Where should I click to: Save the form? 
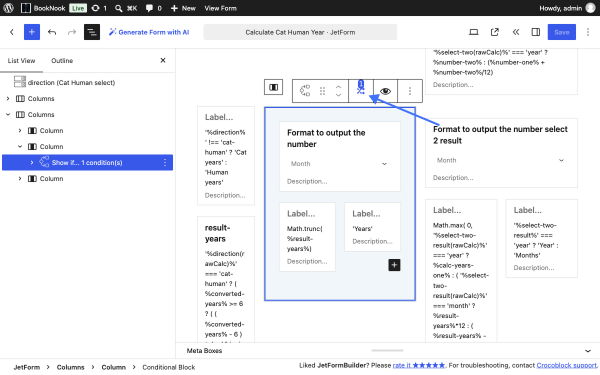pyautogui.click(x=561, y=32)
